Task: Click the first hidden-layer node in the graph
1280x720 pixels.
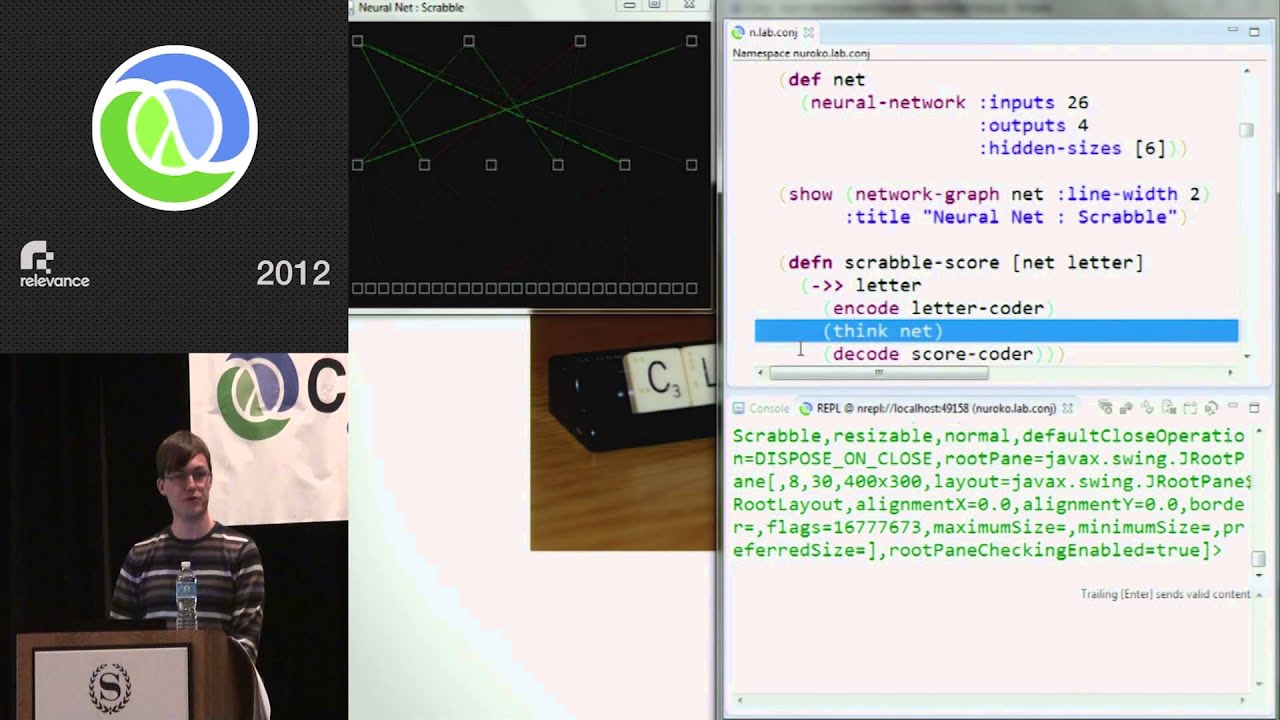Action: [357, 165]
